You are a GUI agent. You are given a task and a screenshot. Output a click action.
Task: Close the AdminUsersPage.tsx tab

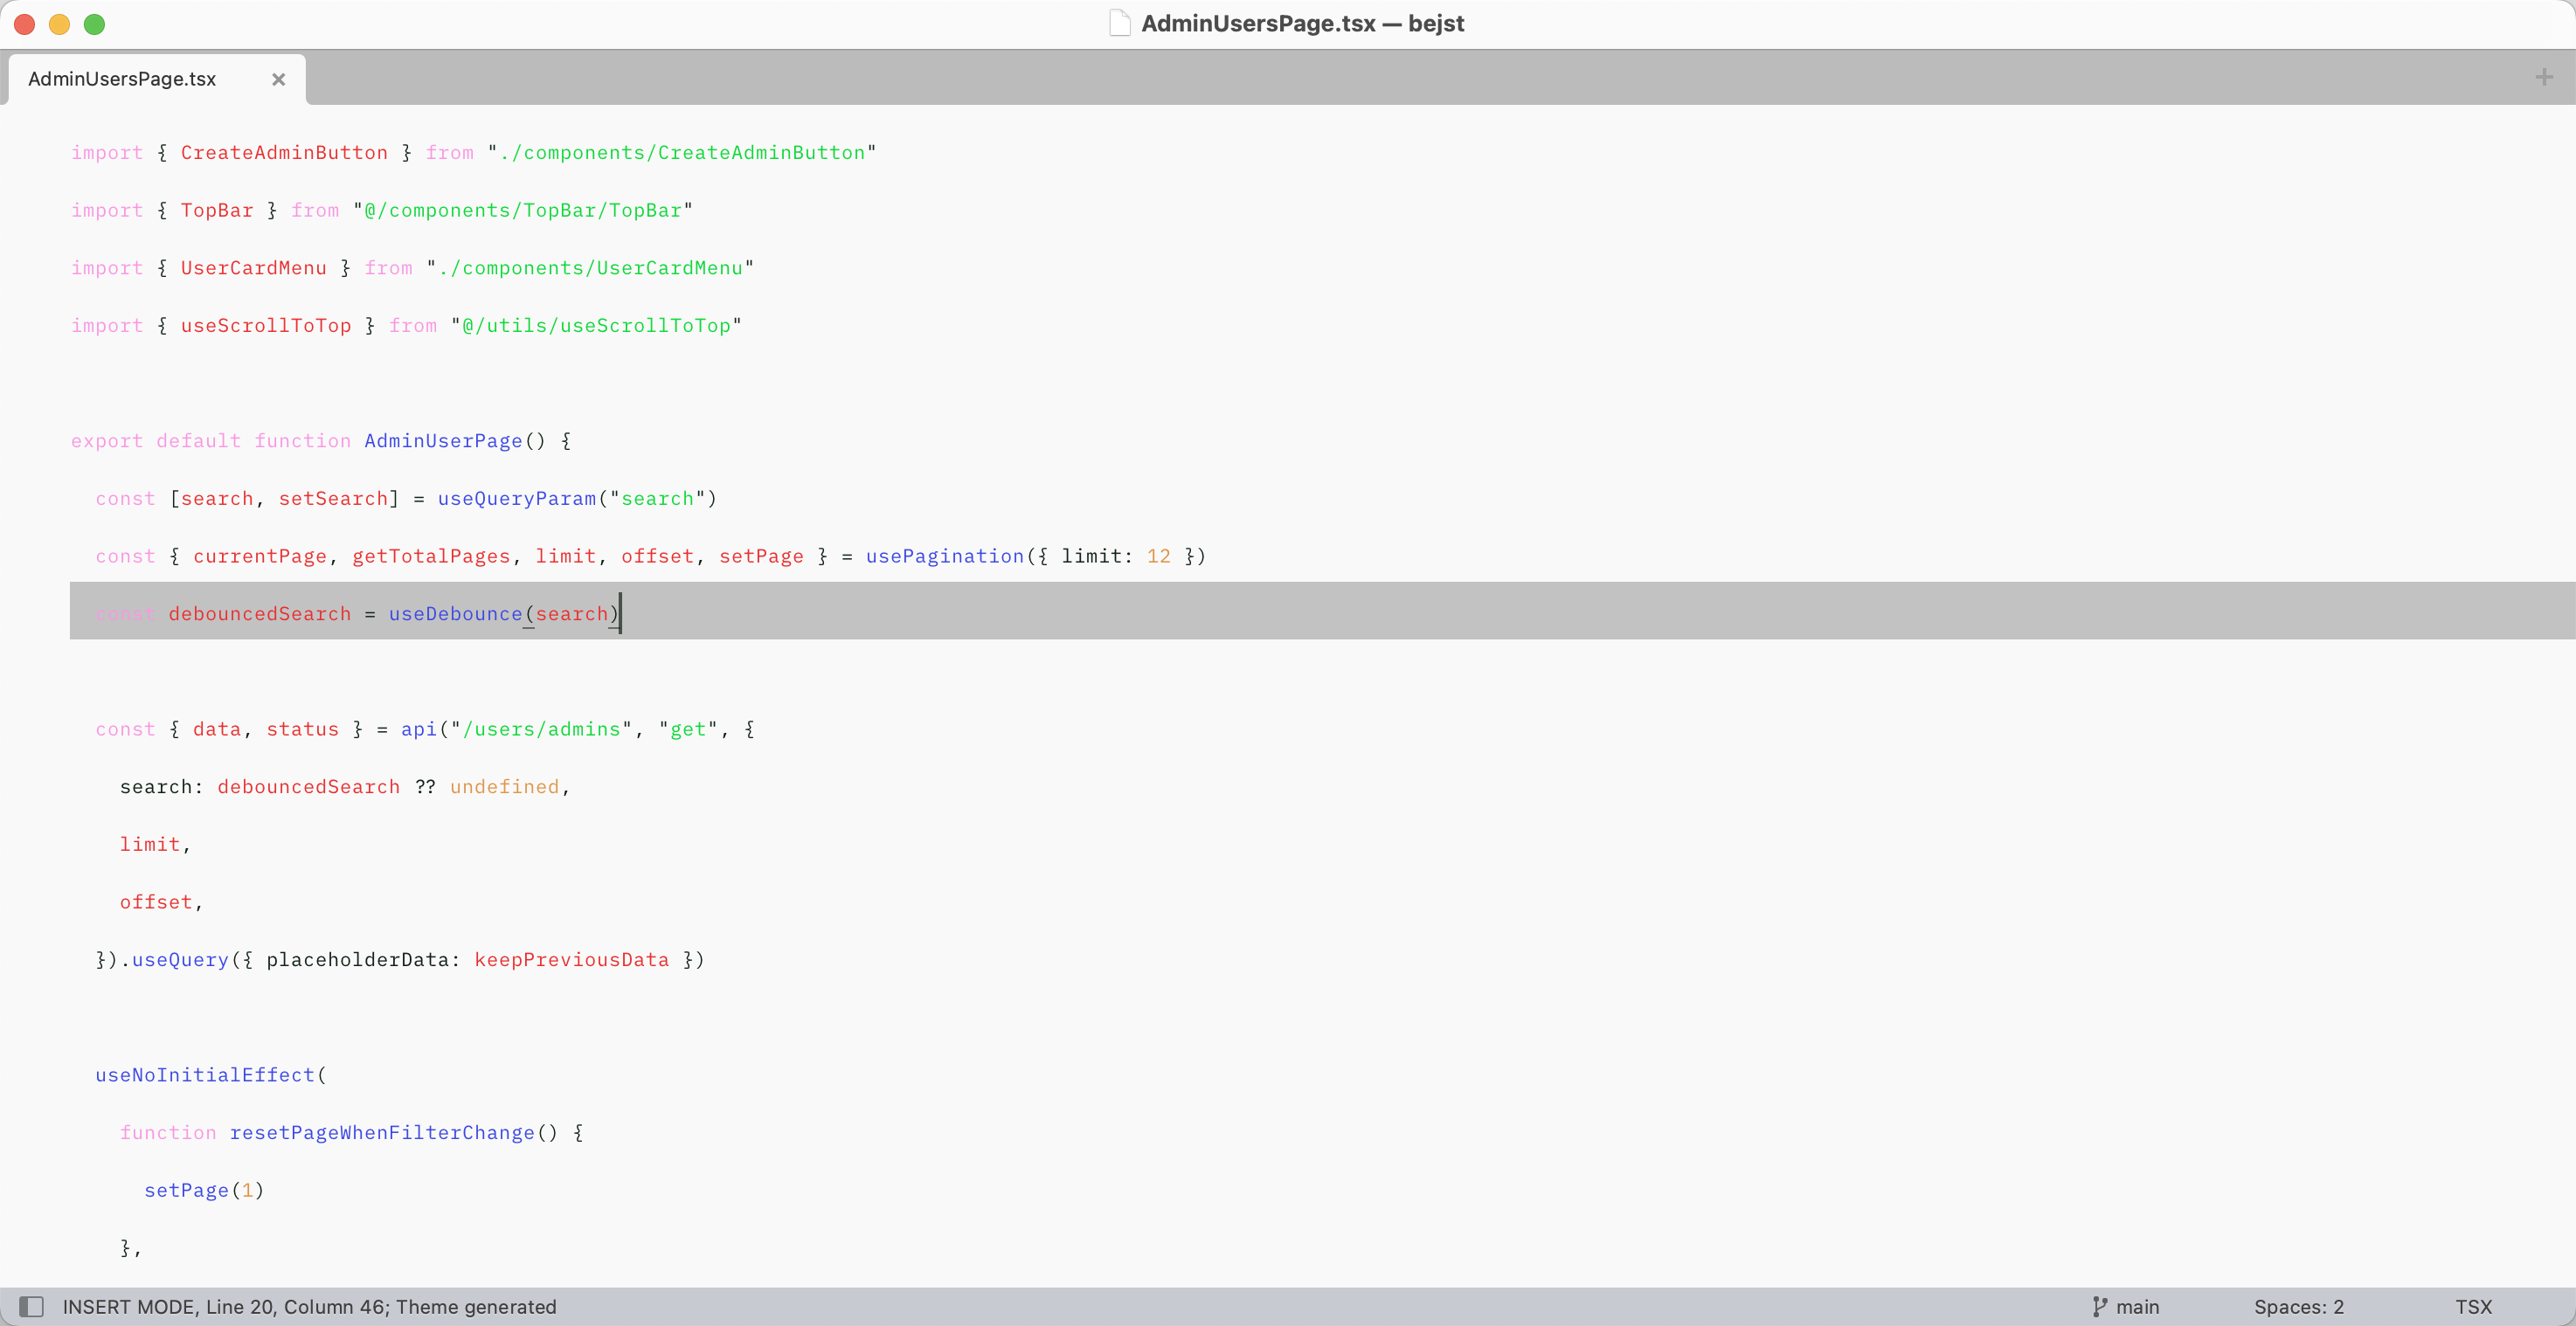click(278, 79)
